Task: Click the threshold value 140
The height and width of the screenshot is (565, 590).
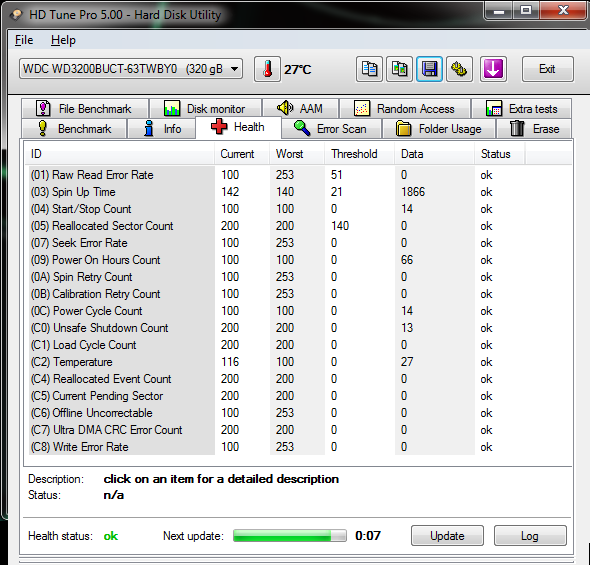Action: [x=340, y=226]
